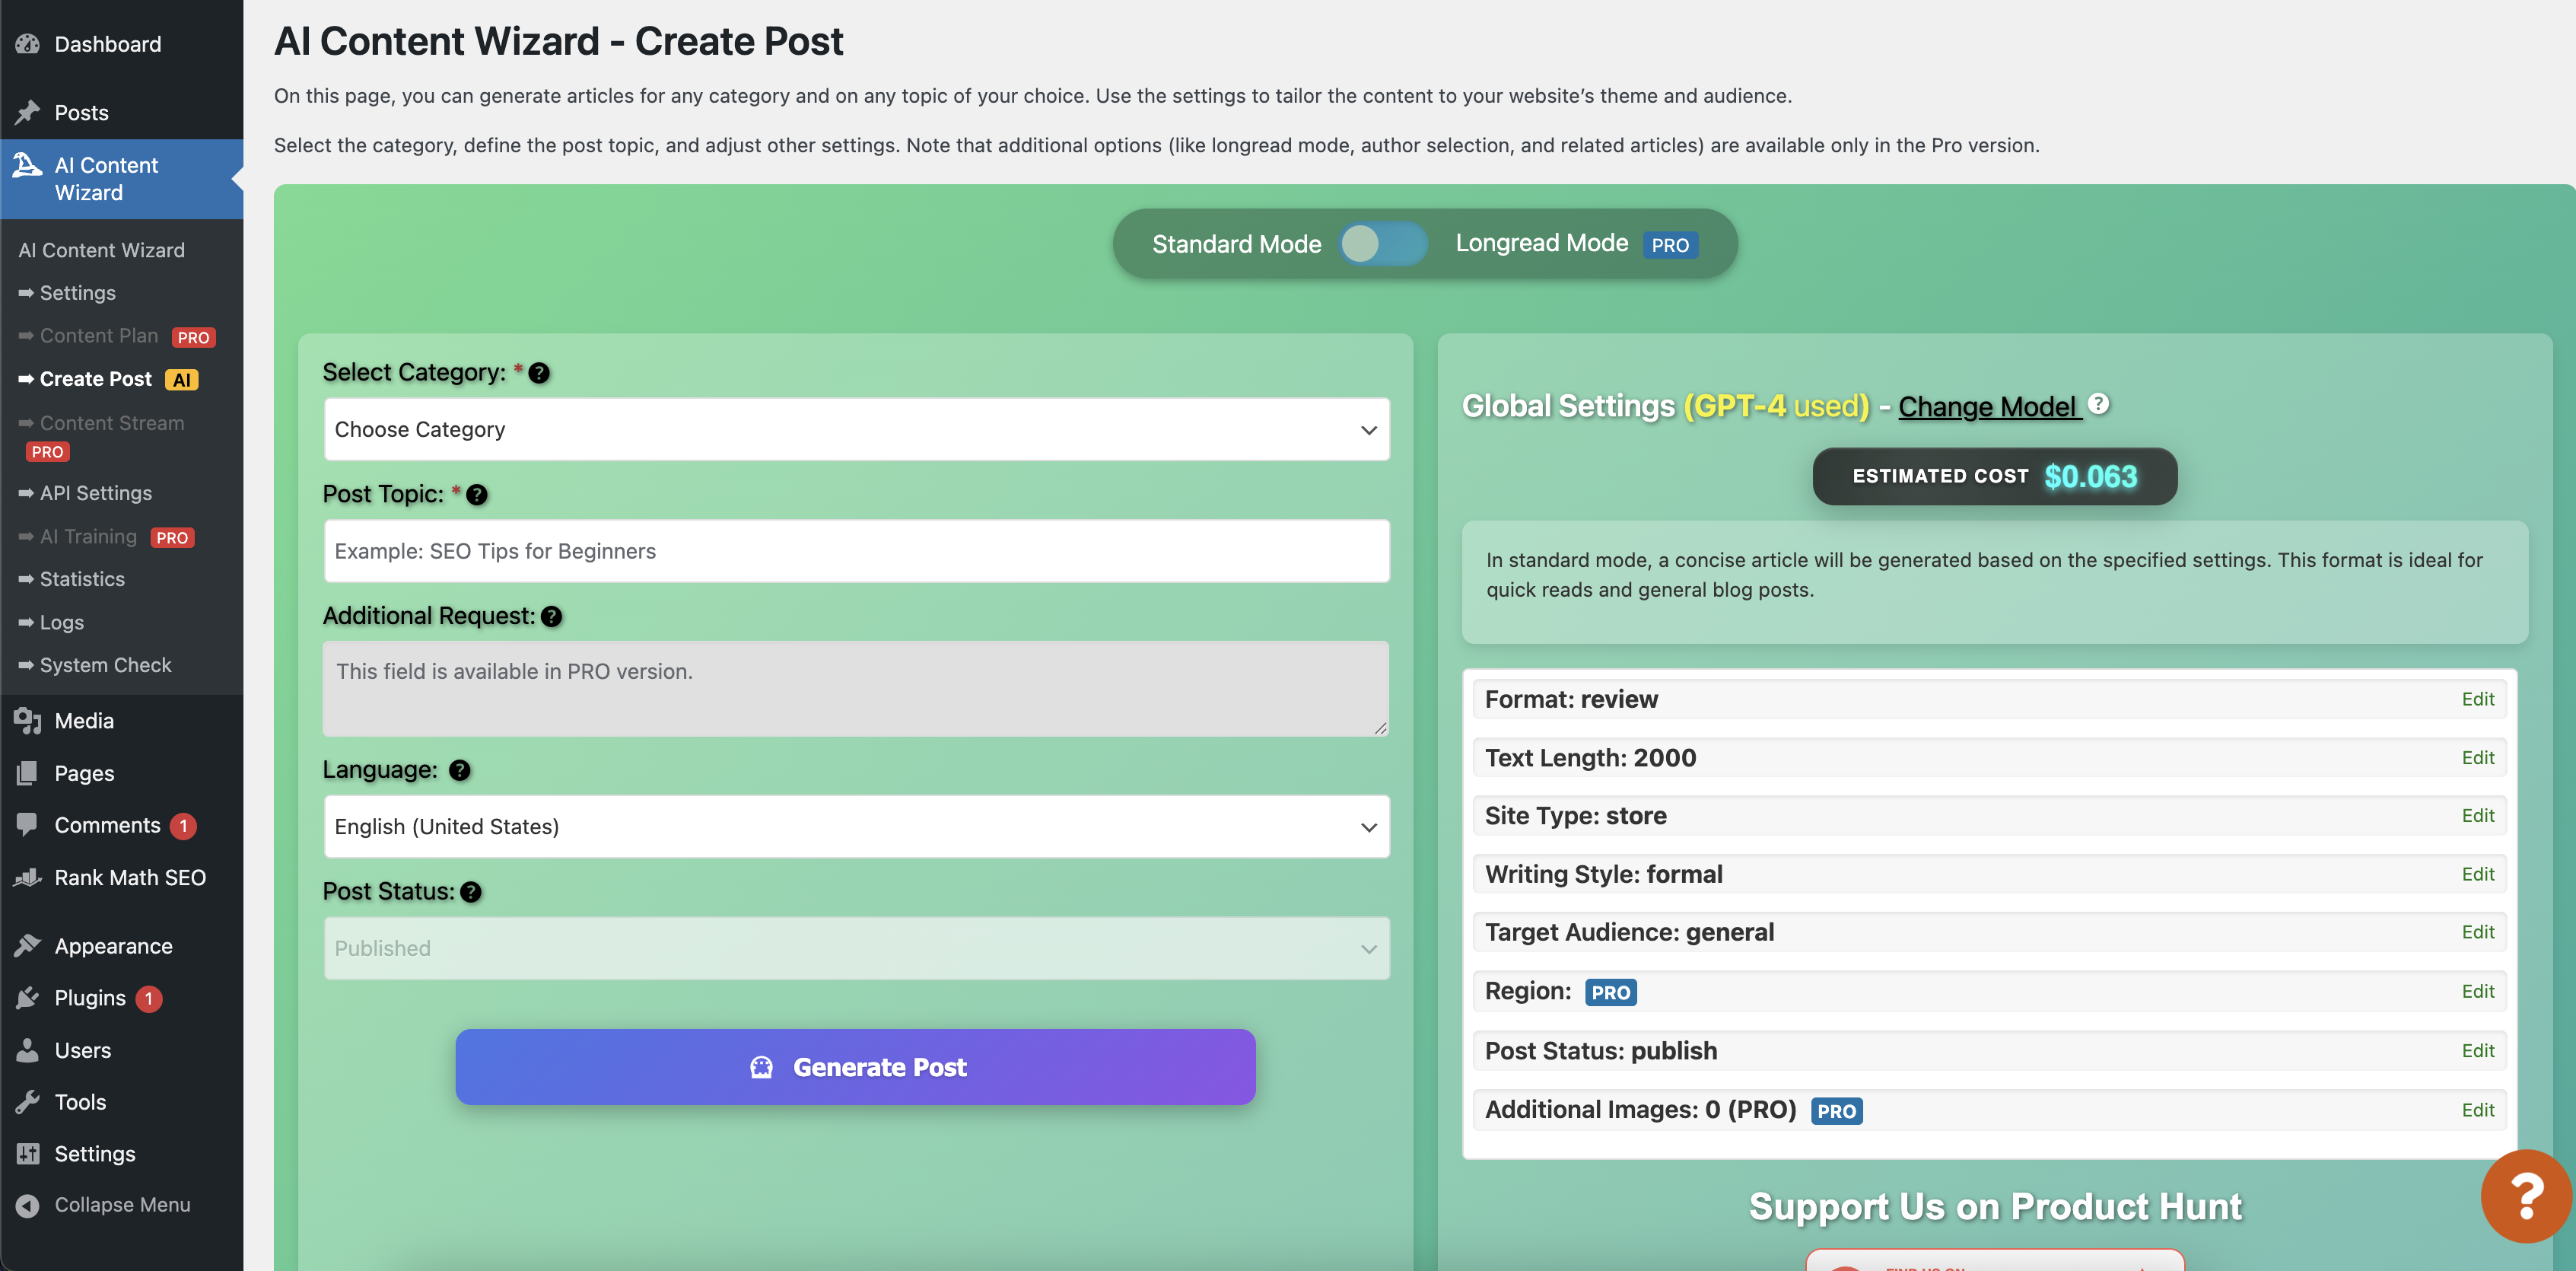The image size is (2576, 1271).
Task: Click the Change Model link
Action: pyautogui.click(x=1990, y=406)
